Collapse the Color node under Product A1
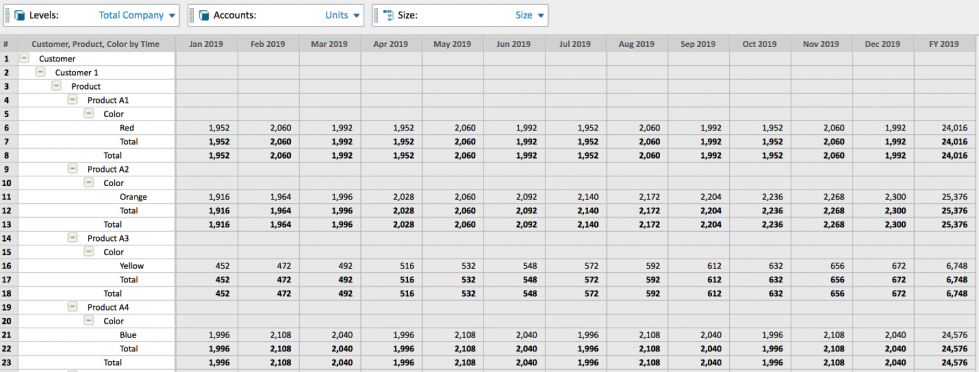The height and width of the screenshot is (372, 979). [89, 114]
